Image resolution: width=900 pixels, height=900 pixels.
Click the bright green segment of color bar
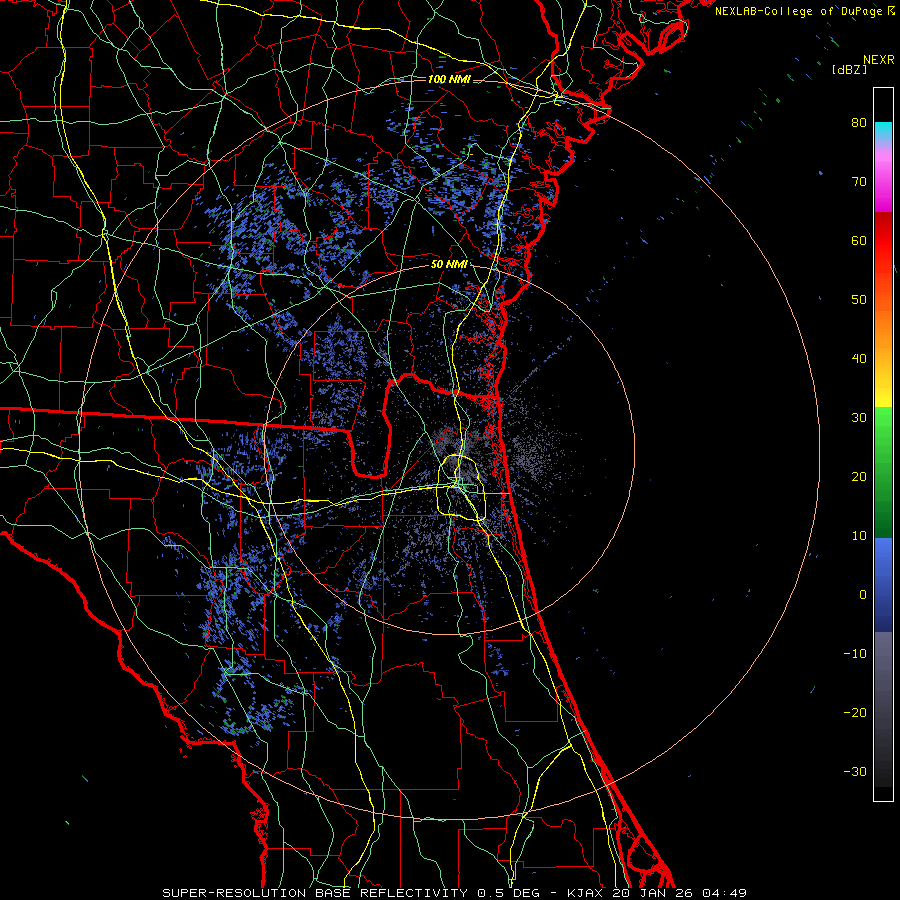click(x=883, y=428)
